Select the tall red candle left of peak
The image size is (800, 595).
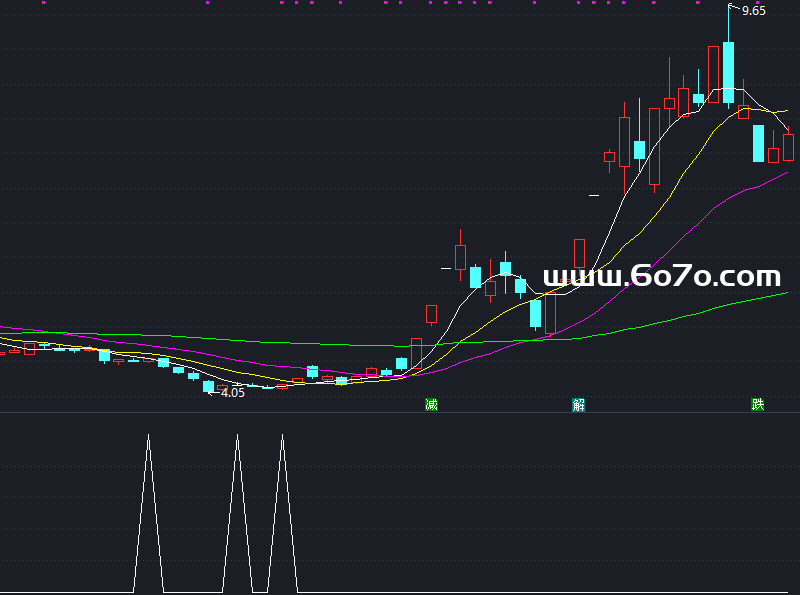point(713,73)
